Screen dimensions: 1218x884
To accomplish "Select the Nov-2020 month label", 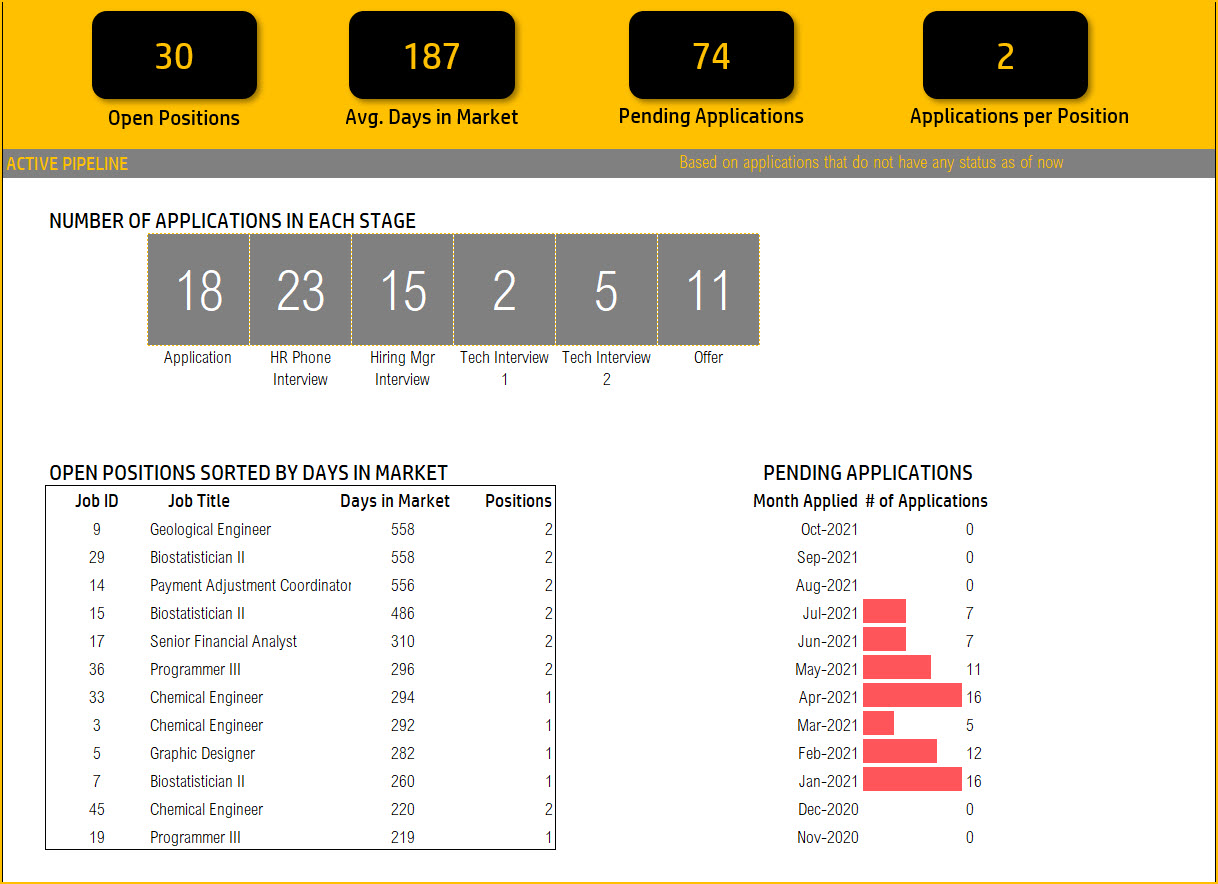I will pos(827,837).
